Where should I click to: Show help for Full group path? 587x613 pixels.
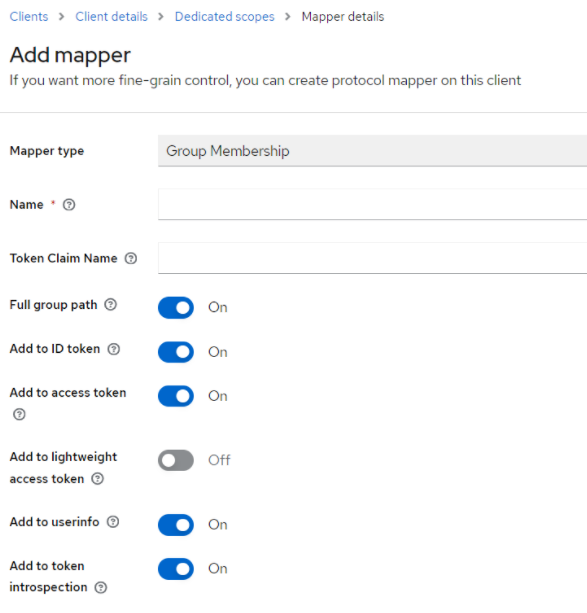(x=111, y=305)
